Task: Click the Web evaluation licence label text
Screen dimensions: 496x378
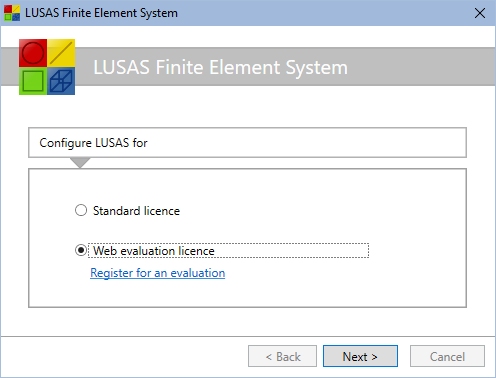Action: click(x=154, y=251)
